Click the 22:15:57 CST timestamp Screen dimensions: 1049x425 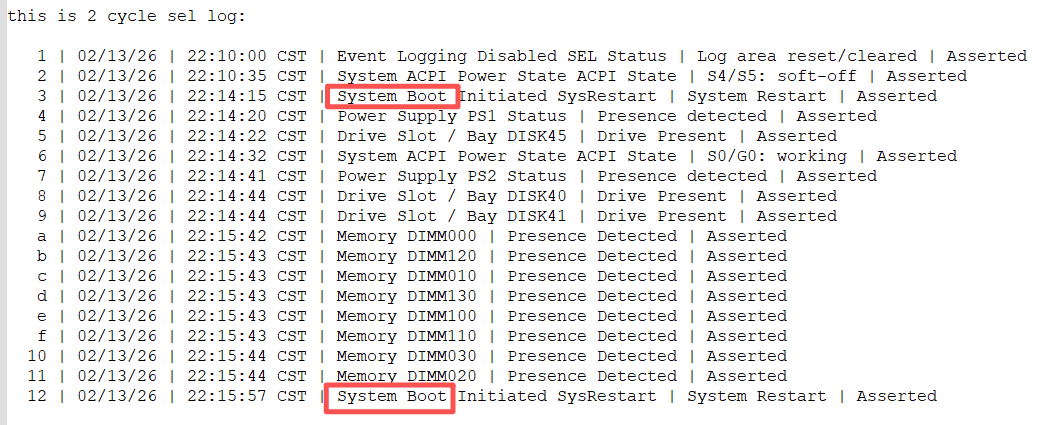(x=246, y=396)
